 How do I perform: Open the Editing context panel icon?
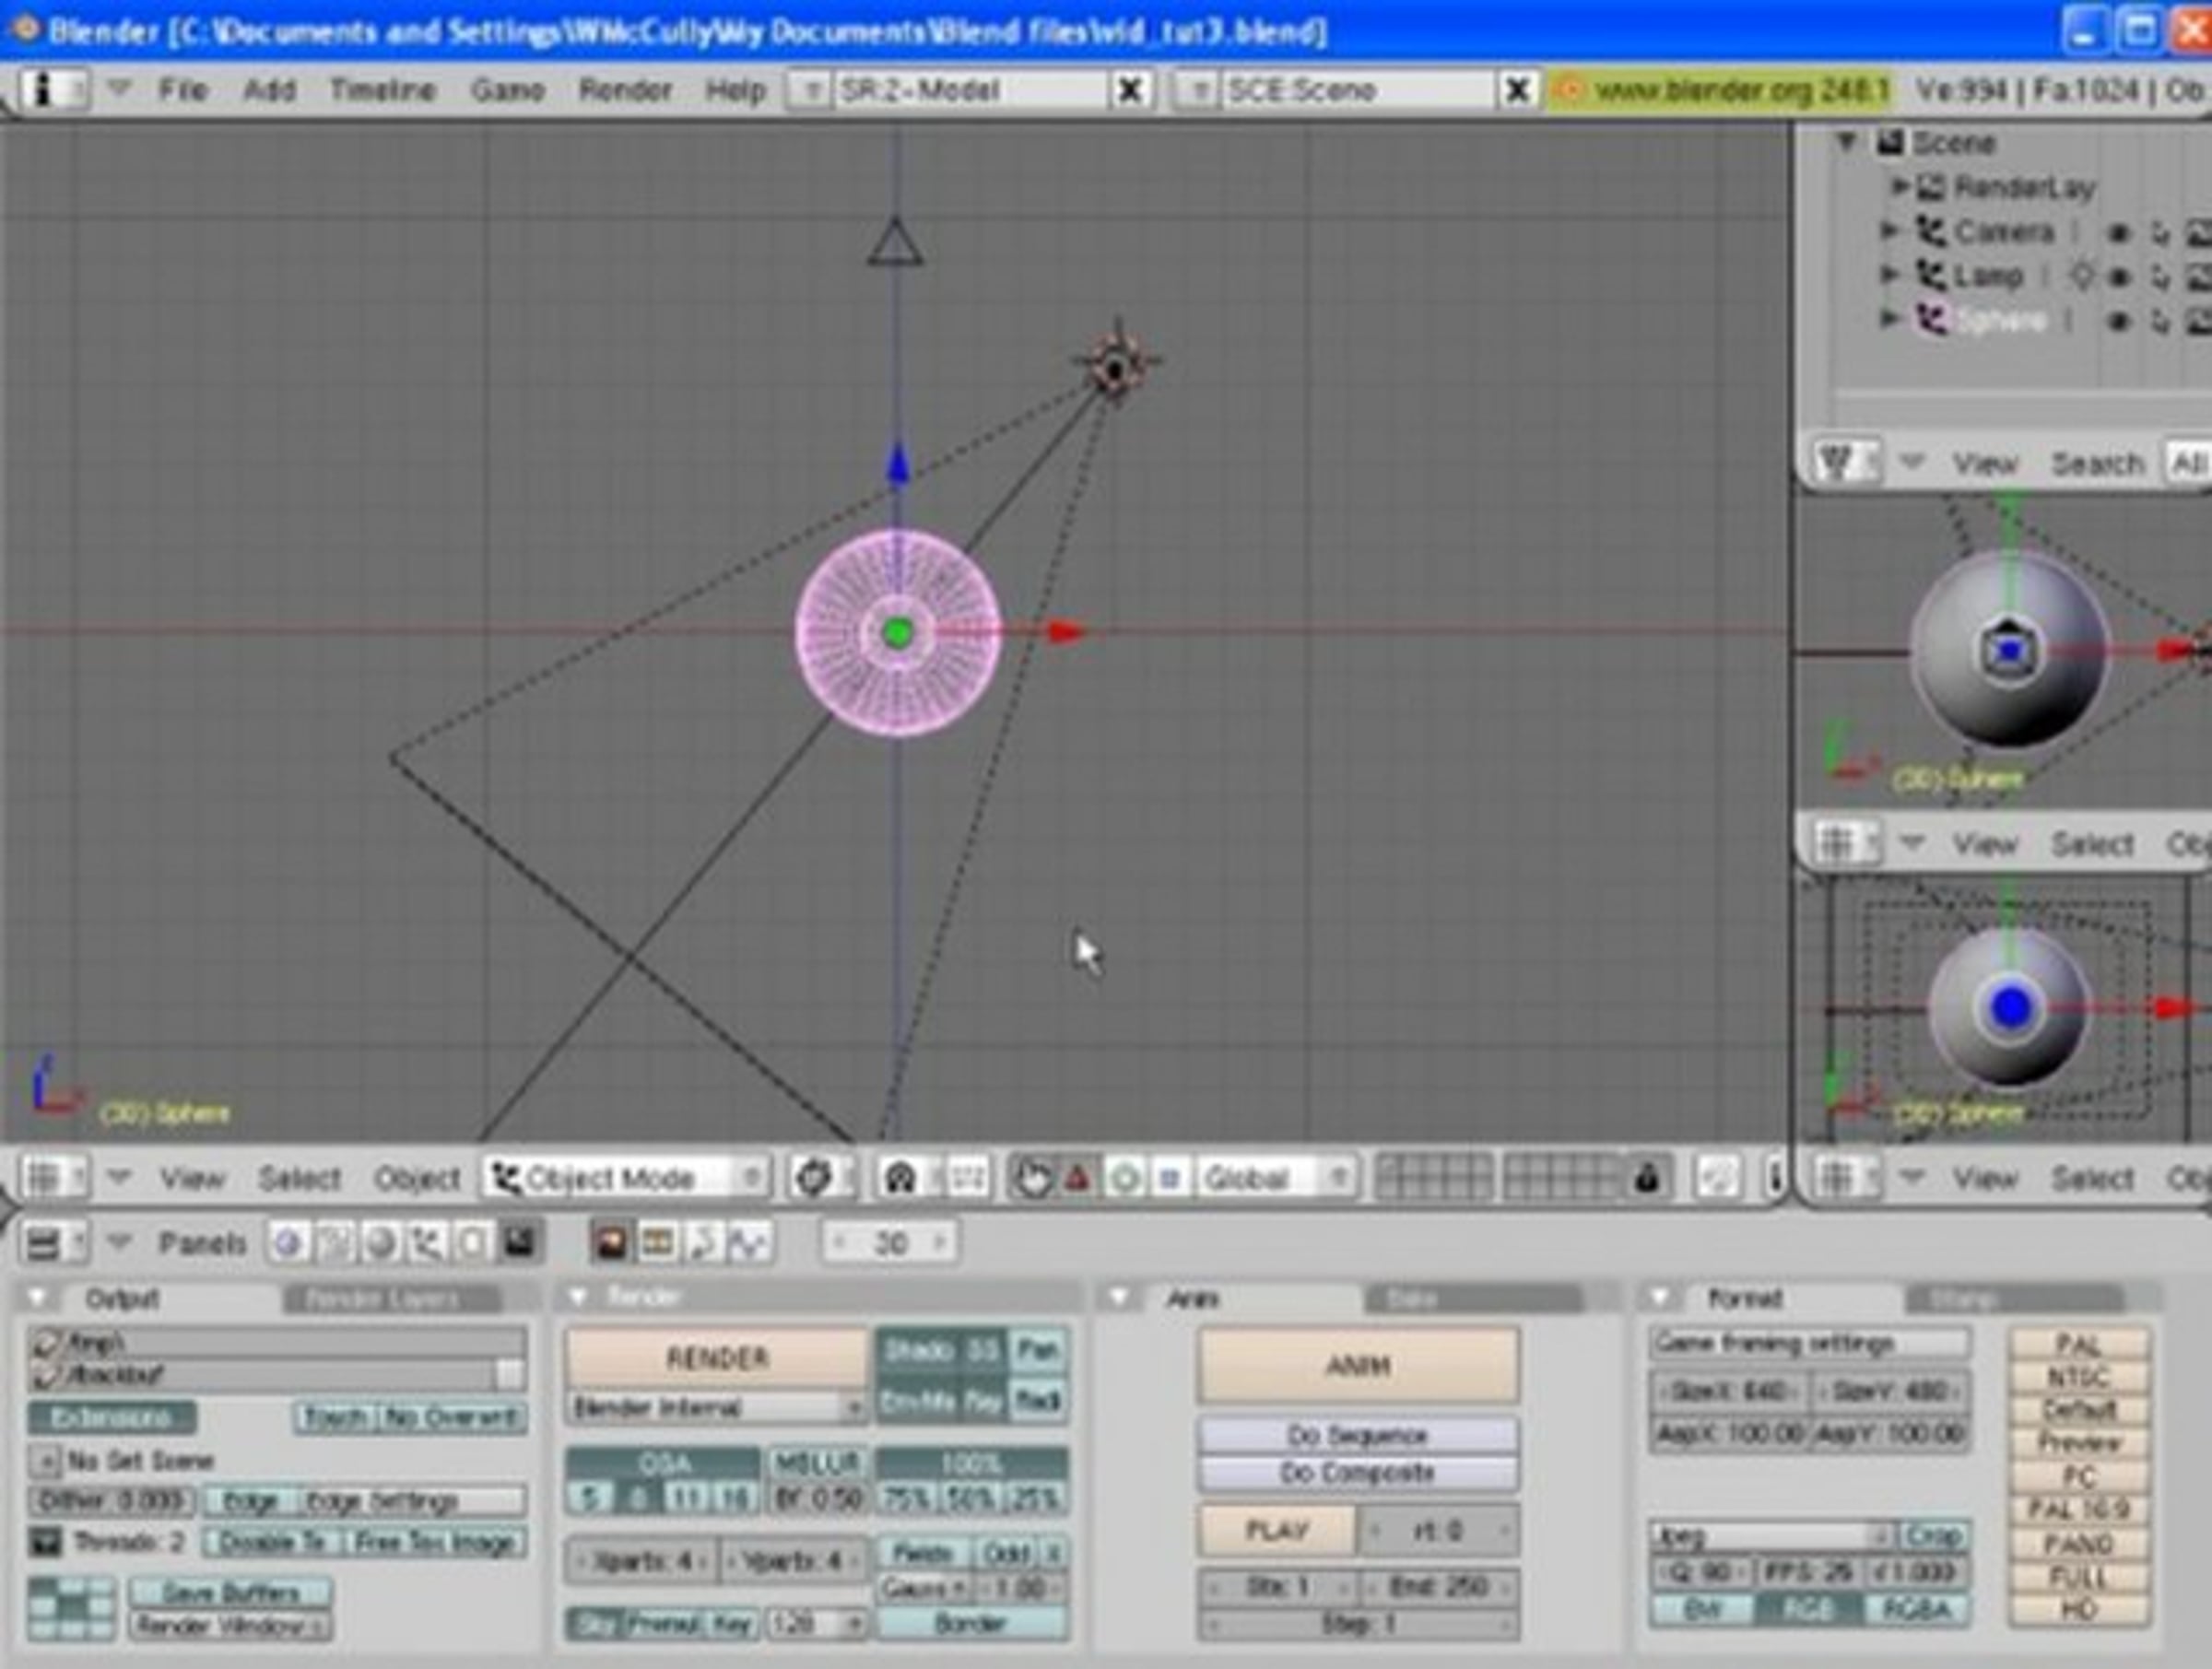pyautogui.click(x=473, y=1243)
